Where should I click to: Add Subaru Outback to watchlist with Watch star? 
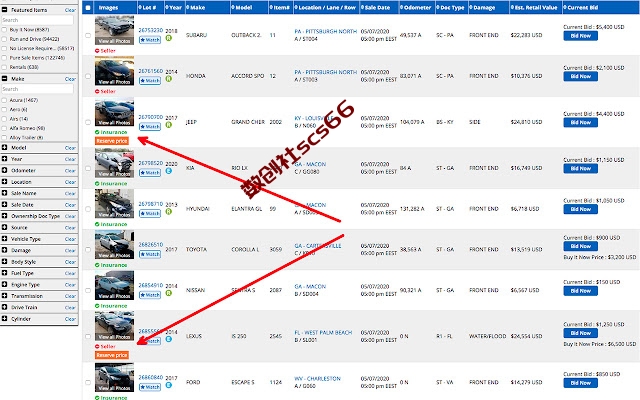(x=150, y=40)
